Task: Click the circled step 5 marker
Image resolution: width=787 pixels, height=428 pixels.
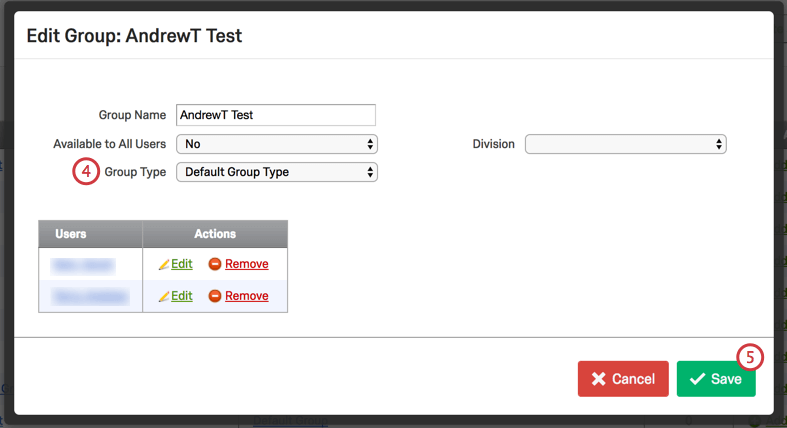Action: click(750, 357)
